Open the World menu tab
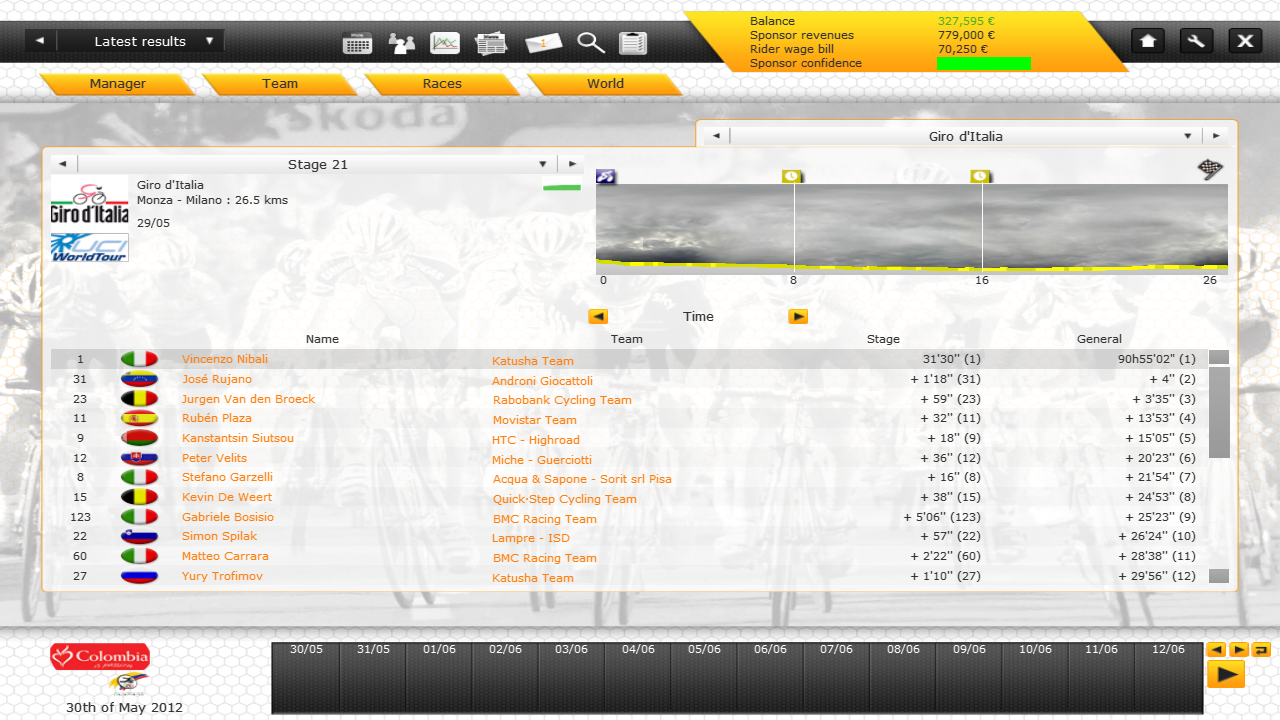The width and height of the screenshot is (1280, 720). click(x=605, y=84)
